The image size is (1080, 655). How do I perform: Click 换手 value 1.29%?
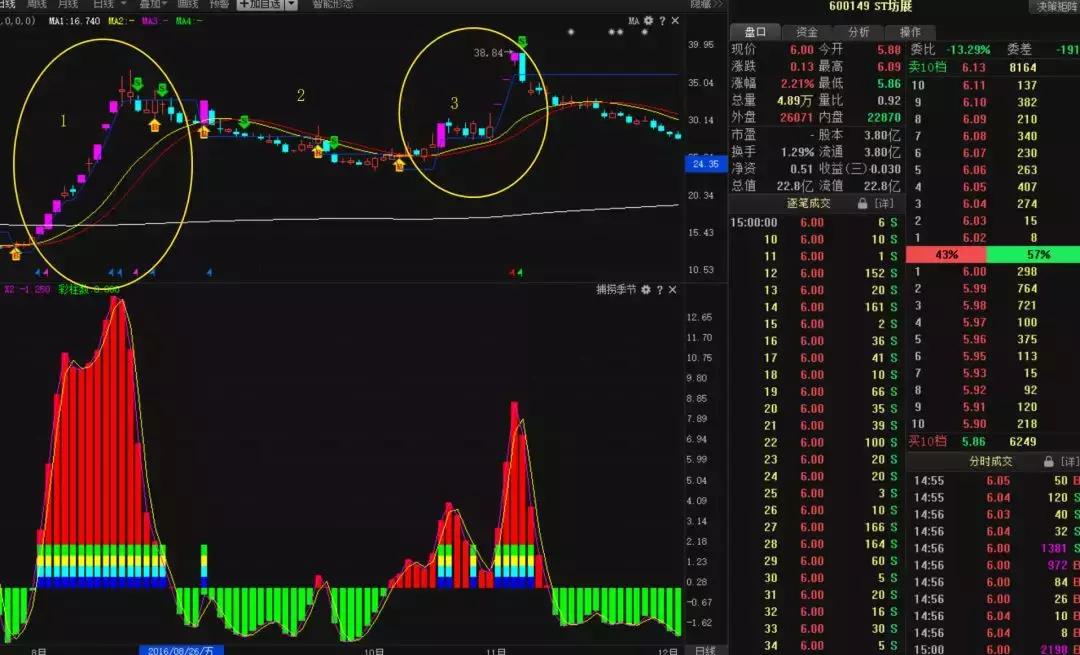pyautogui.click(x=797, y=151)
